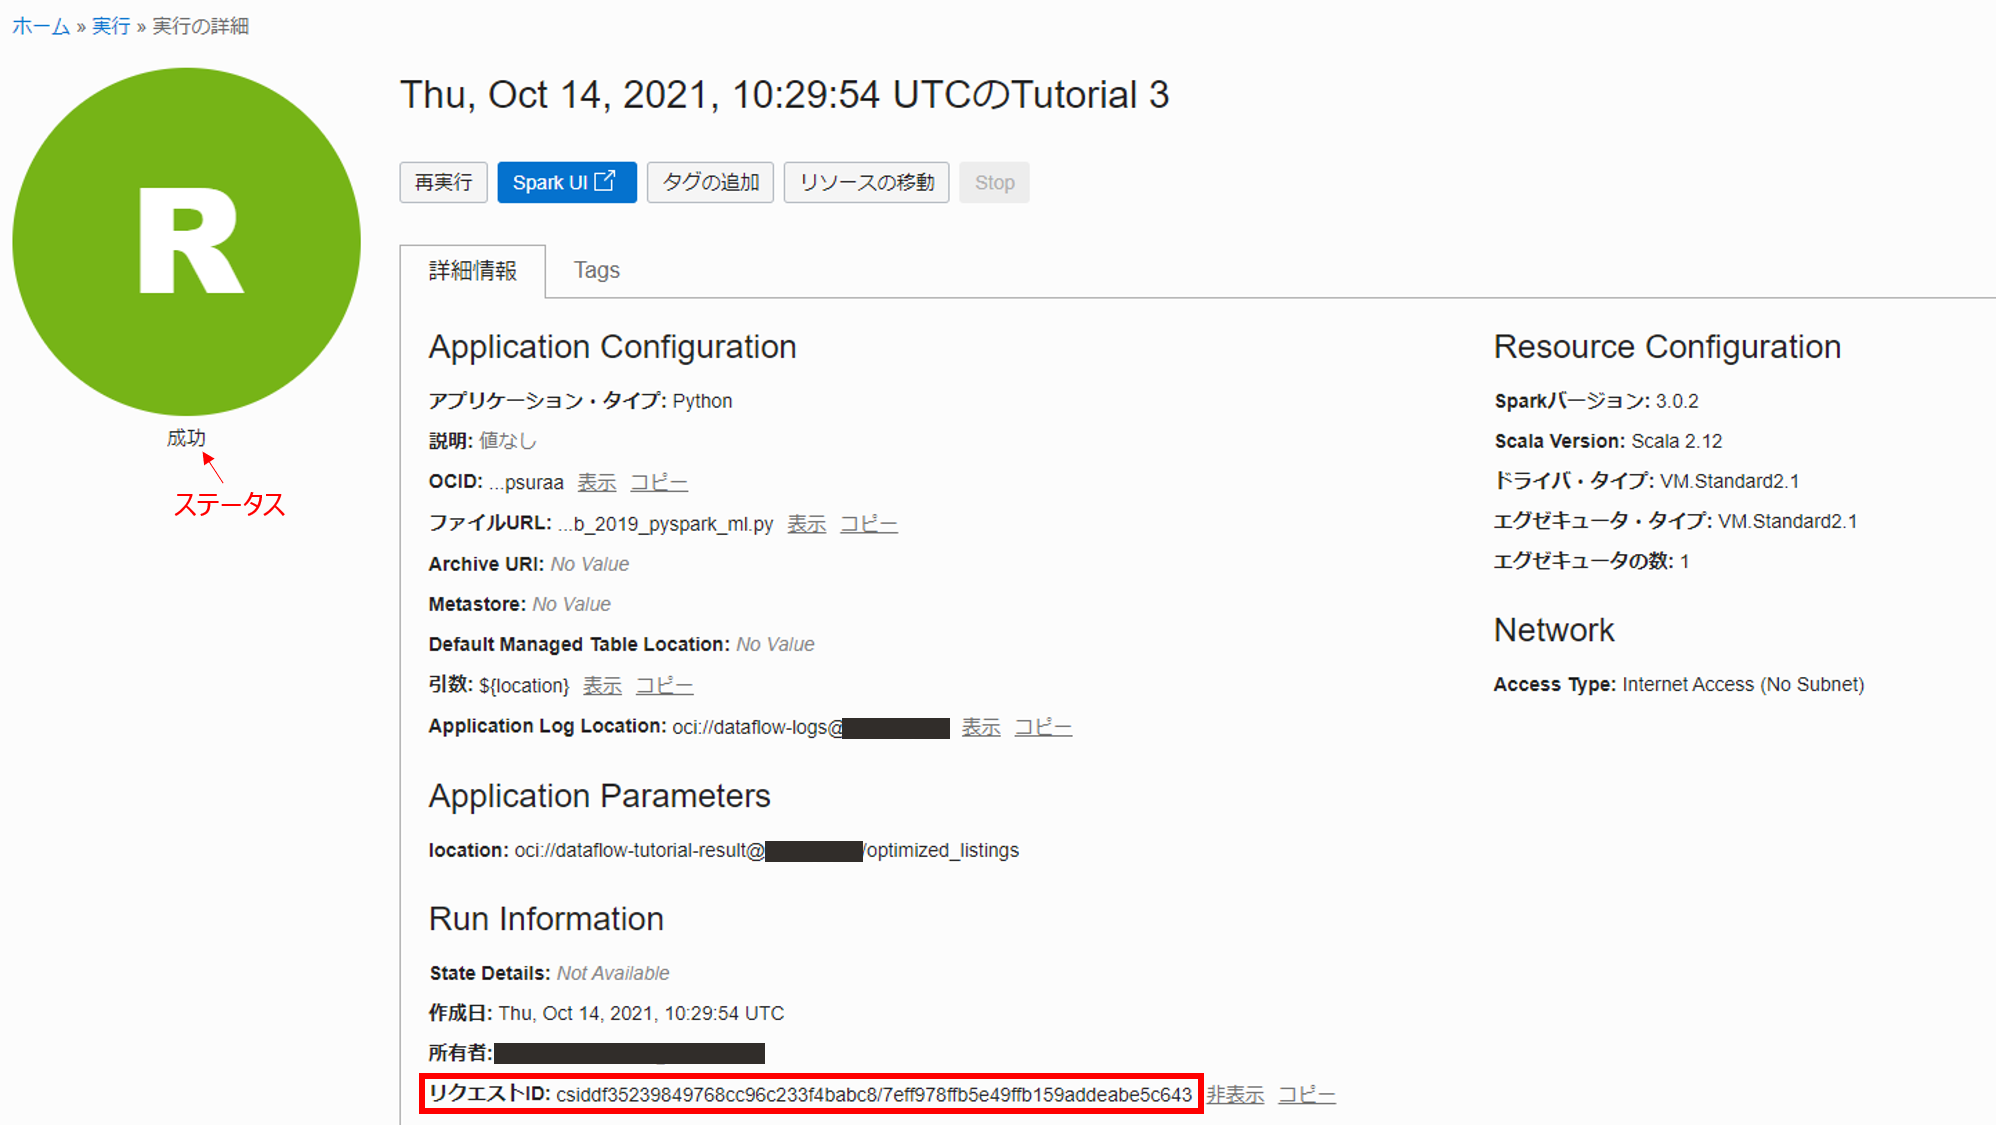Show the full ファイルURL (File URL)
Viewport: 1996px width, 1125px height.
806,524
